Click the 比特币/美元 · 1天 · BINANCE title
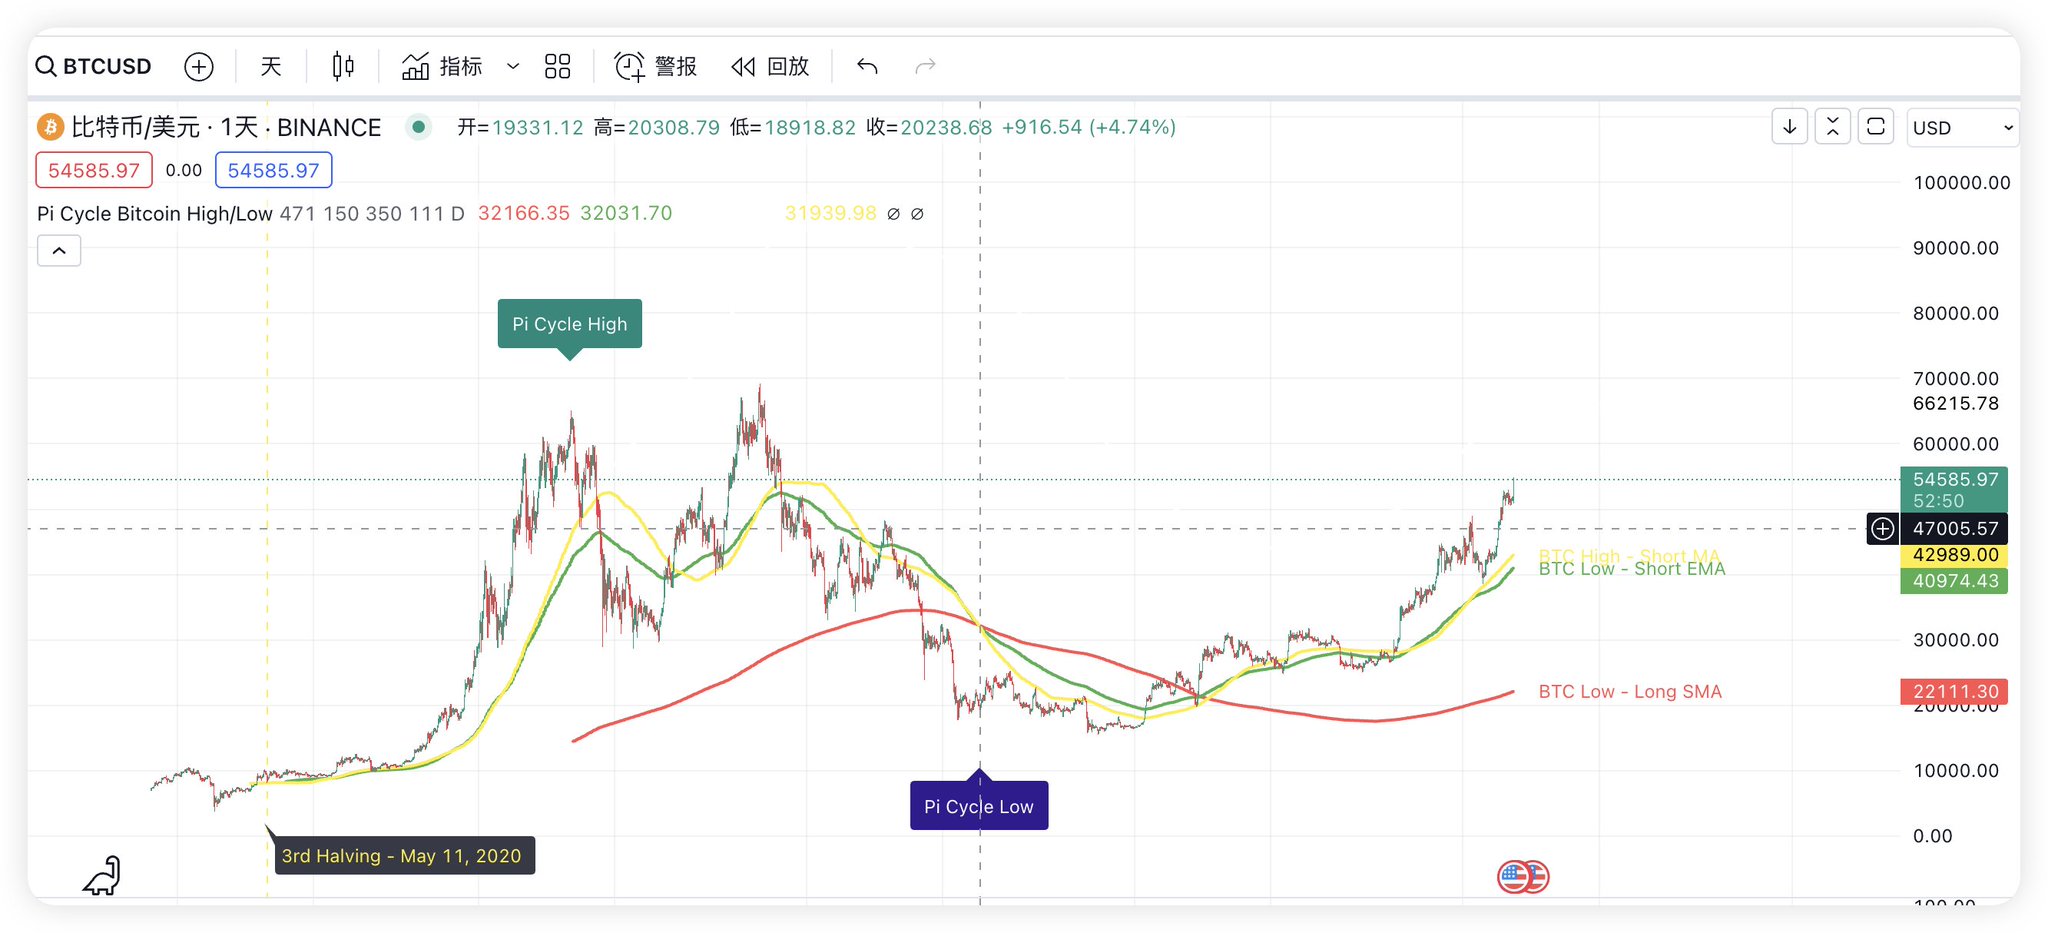 226,127
